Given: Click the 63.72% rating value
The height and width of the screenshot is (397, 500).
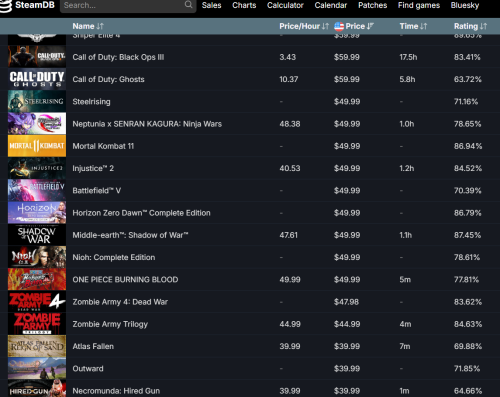Looking at the screenshot, I should (468, 79).
